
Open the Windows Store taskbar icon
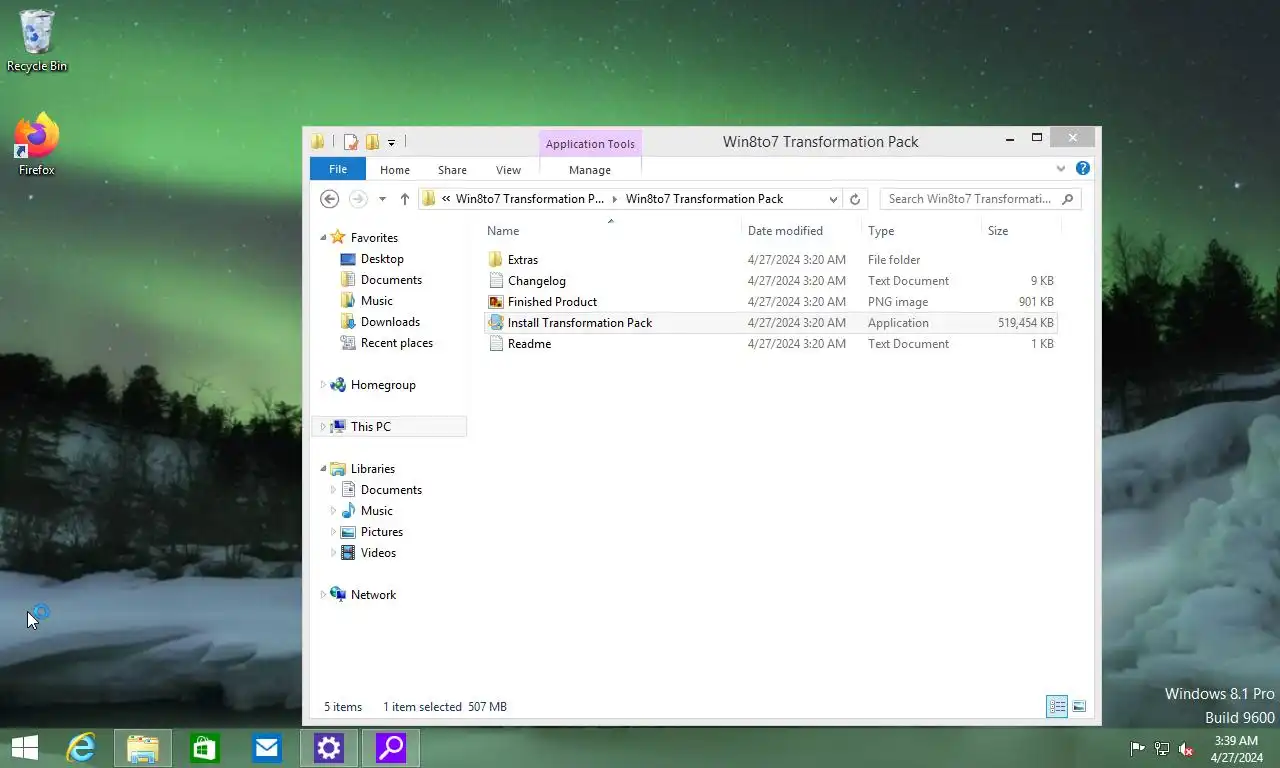tap(205, 748)
